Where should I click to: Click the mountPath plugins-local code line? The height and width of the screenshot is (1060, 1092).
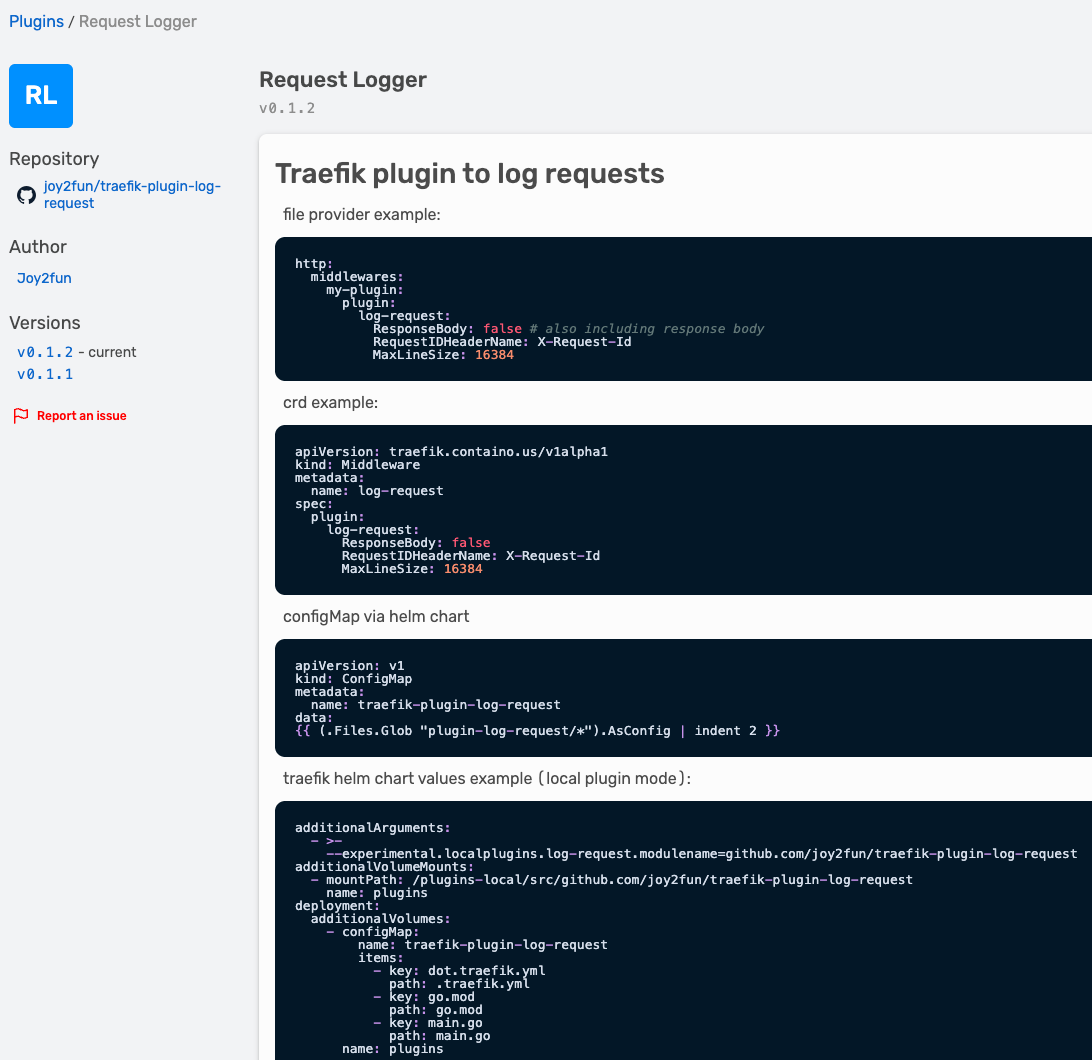click(x=611, y=880)
